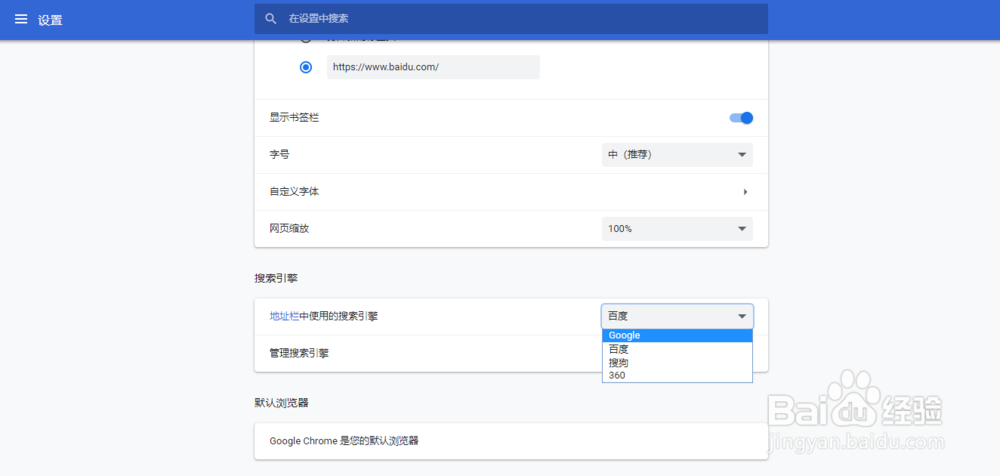Open the hamburger main menu icon
This screenshot has width=1000, height=476.
pyautogui.click(x=20, y=19)
